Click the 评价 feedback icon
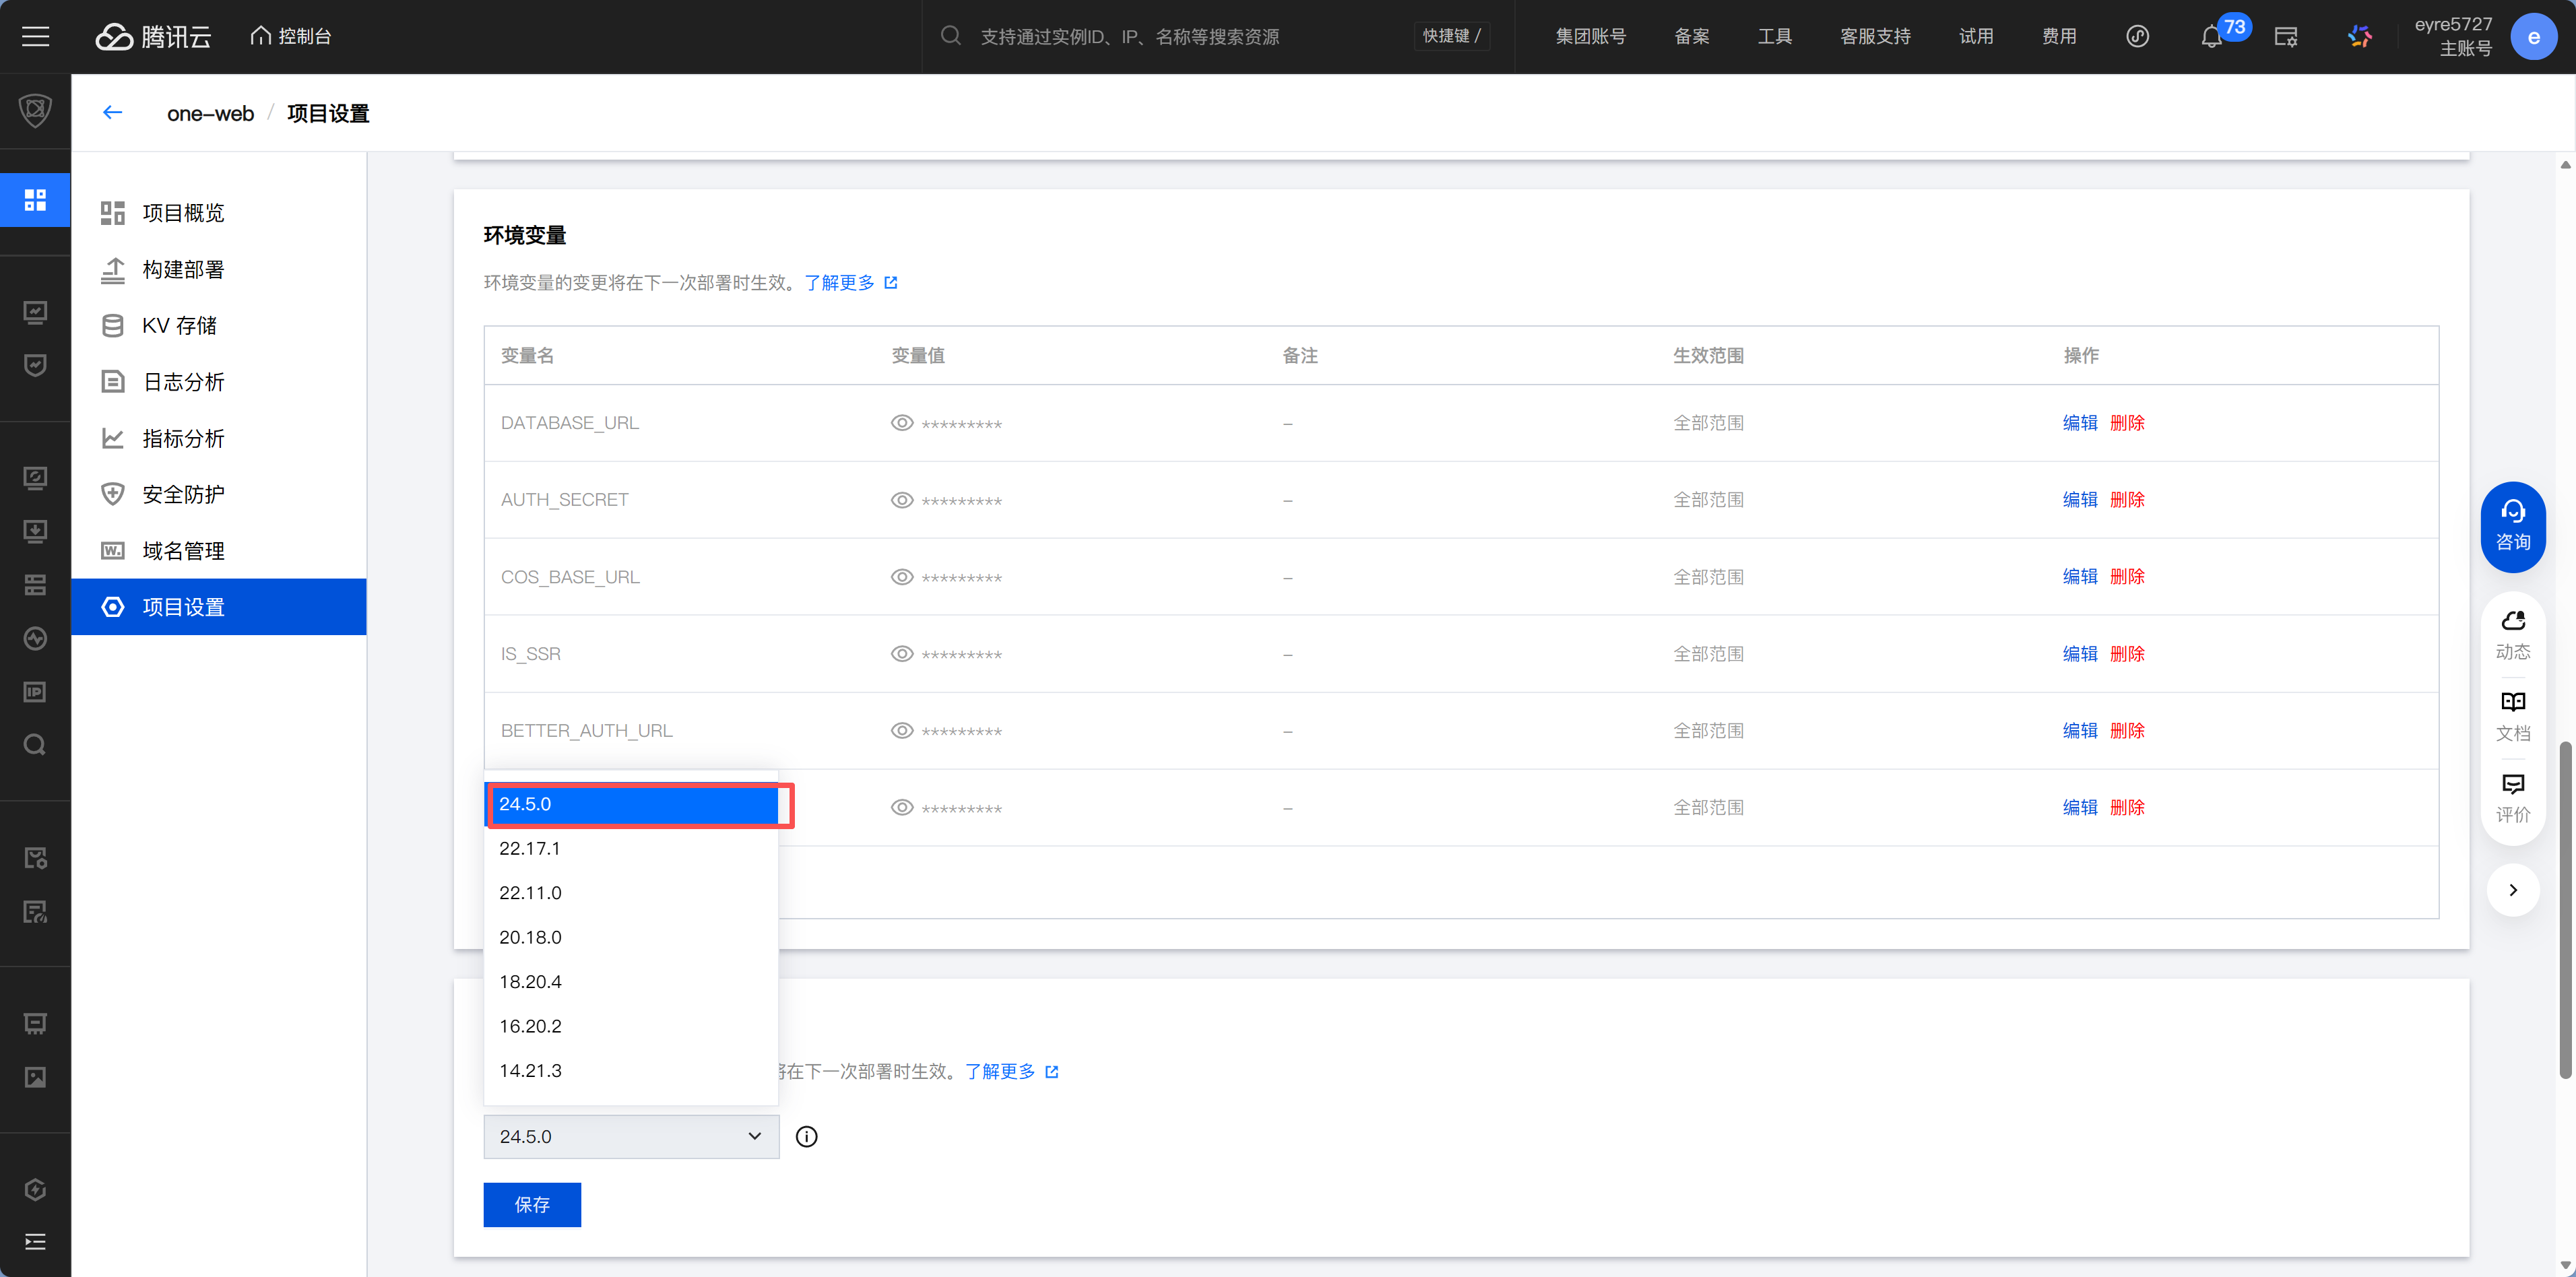Screen dimensions: 2576x1277 (x=2512, y=798)
